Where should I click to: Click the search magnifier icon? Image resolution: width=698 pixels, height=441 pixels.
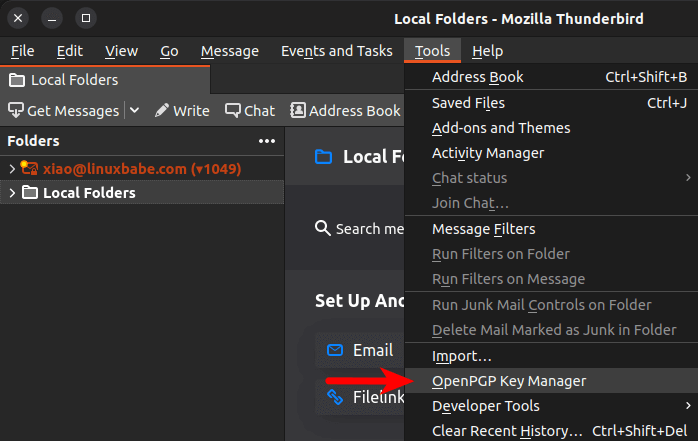point(322,228)
